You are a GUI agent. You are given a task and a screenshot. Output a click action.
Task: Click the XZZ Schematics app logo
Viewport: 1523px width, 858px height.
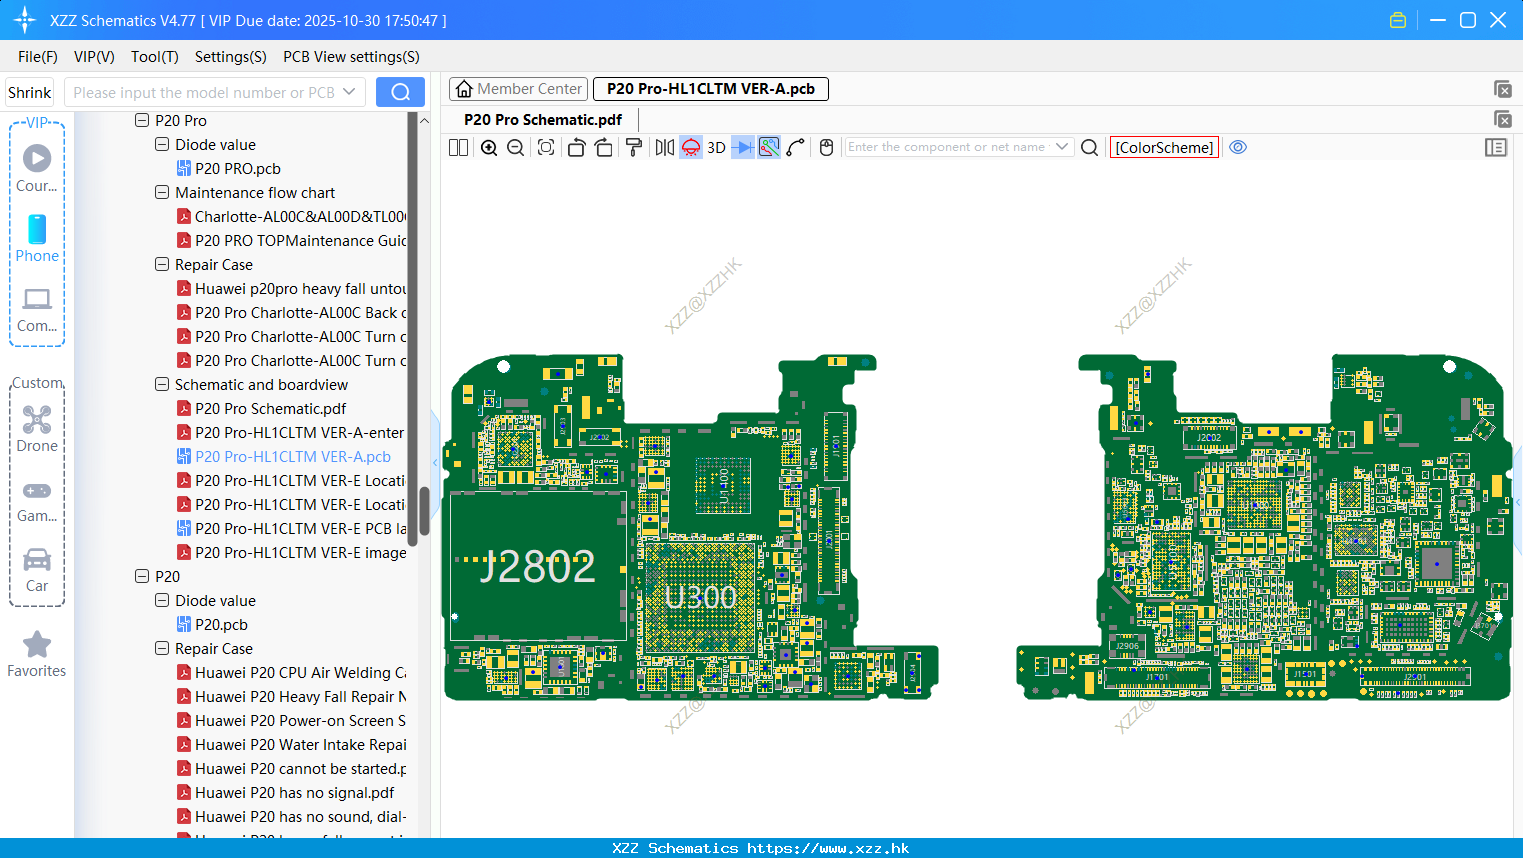[25, 20]
